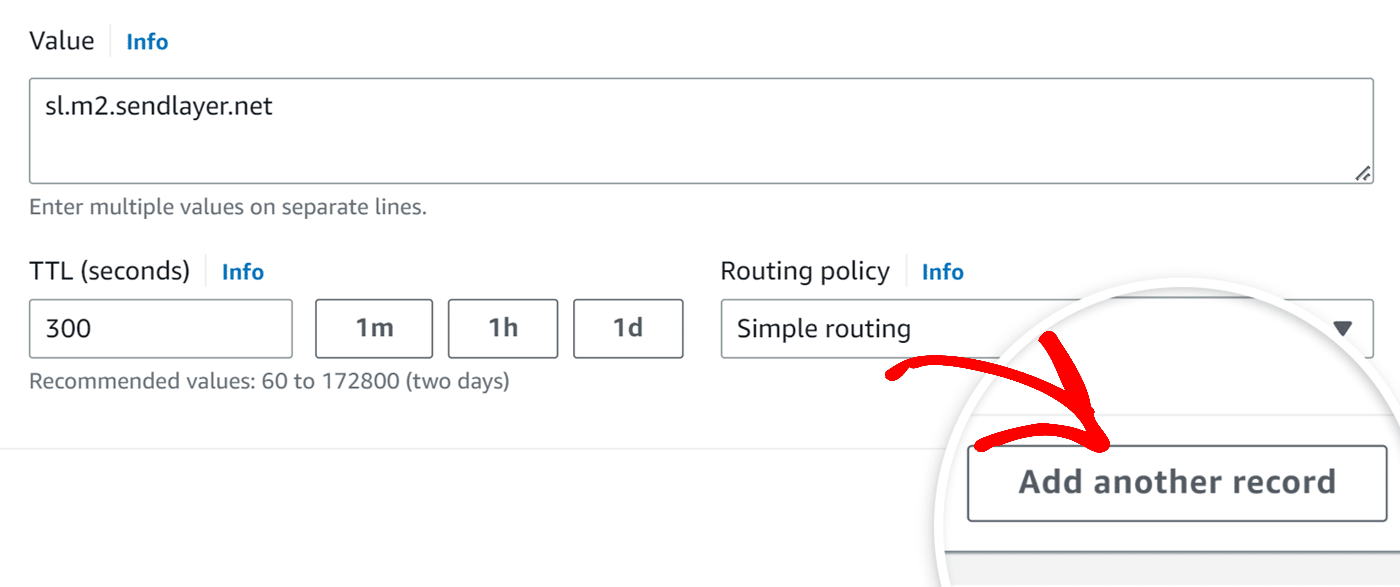The width and height of the screenshot is (1400, 587).
Task: Select the Value field label
Action: (x=61, y=41)
